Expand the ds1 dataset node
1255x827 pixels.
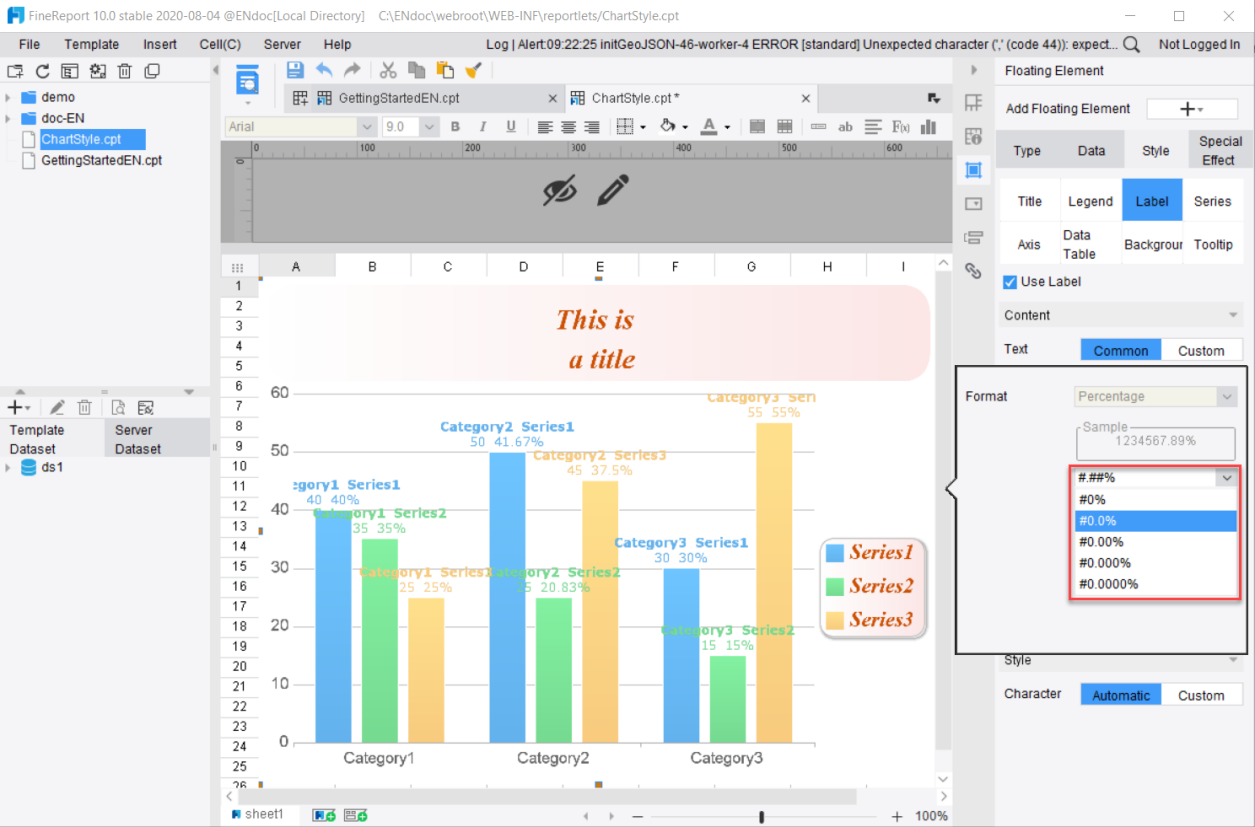tap(8, 467)
